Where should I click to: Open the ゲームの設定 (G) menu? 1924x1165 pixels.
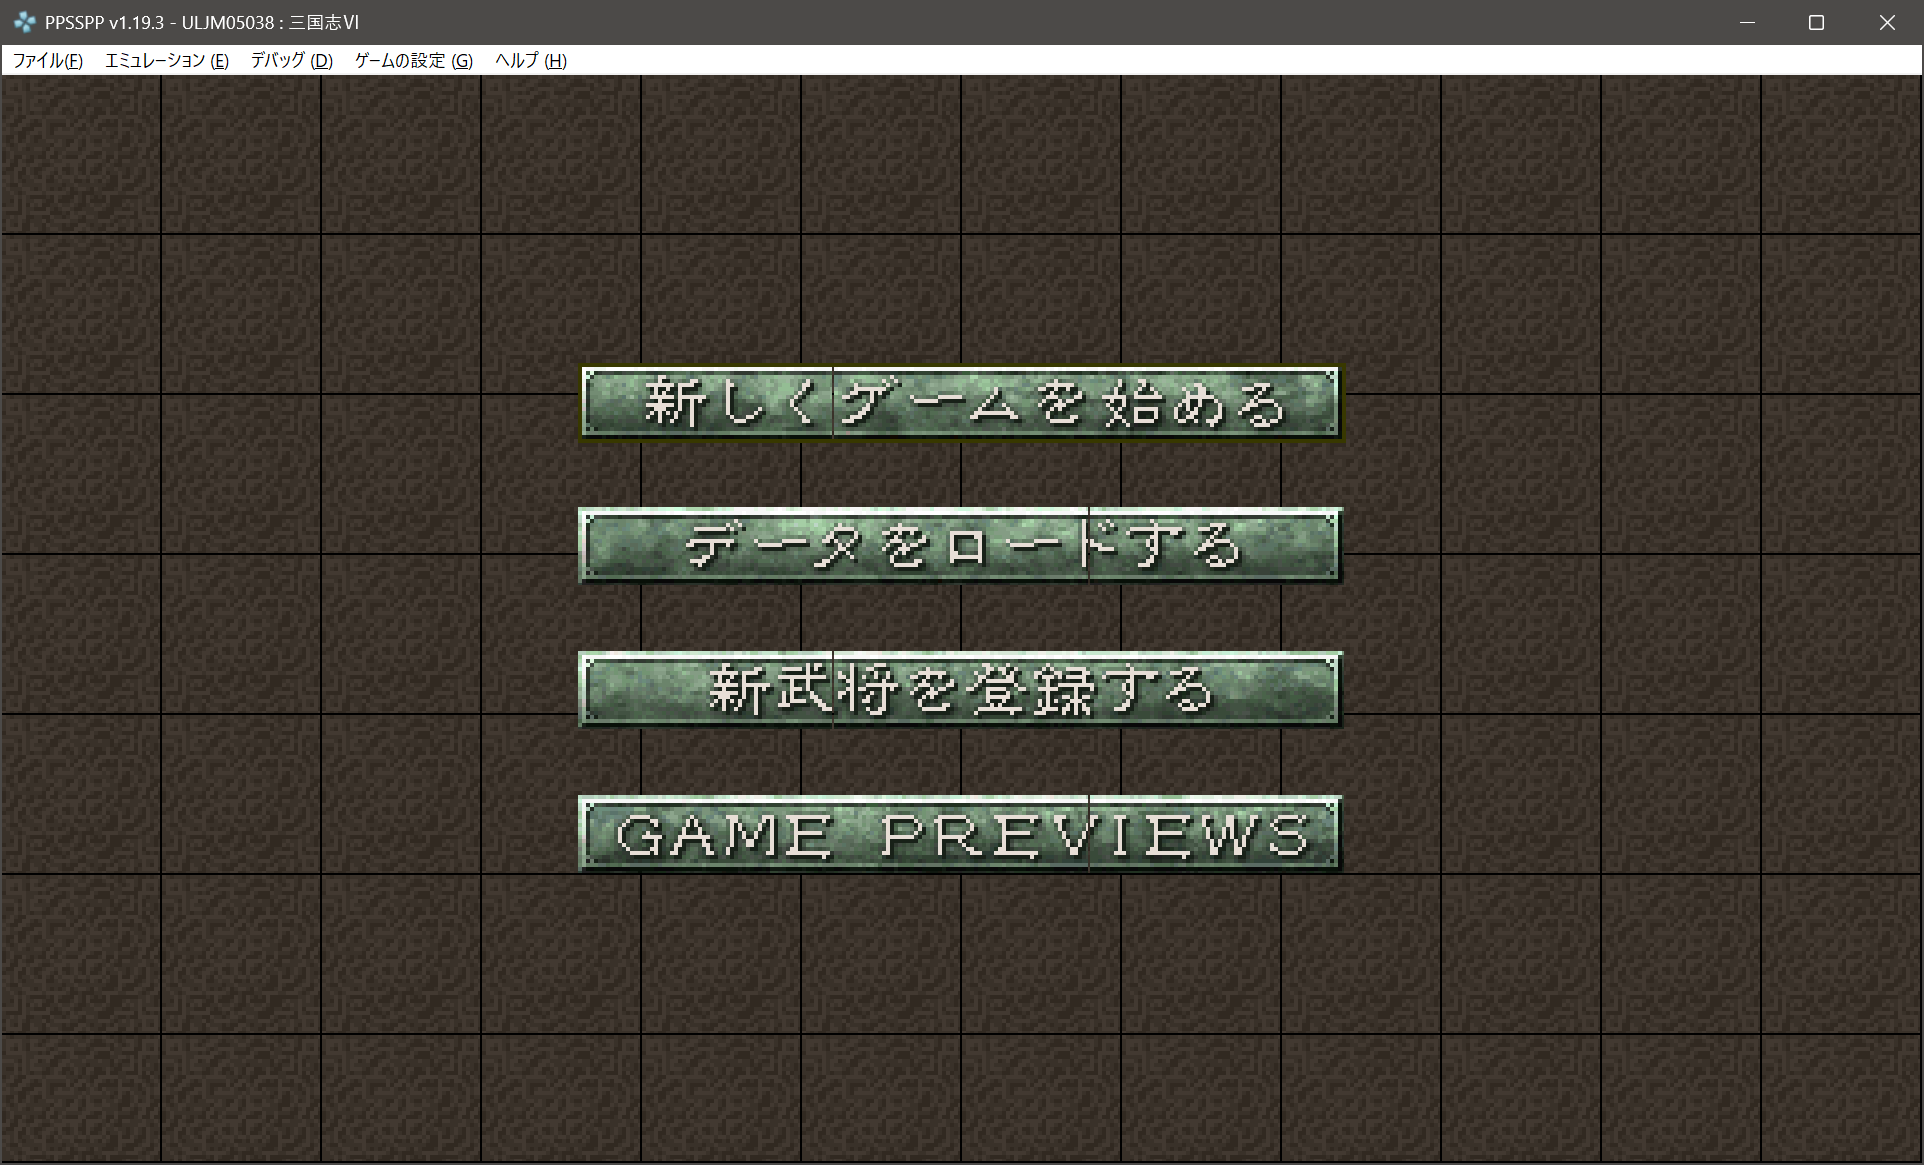pos(414,61)
